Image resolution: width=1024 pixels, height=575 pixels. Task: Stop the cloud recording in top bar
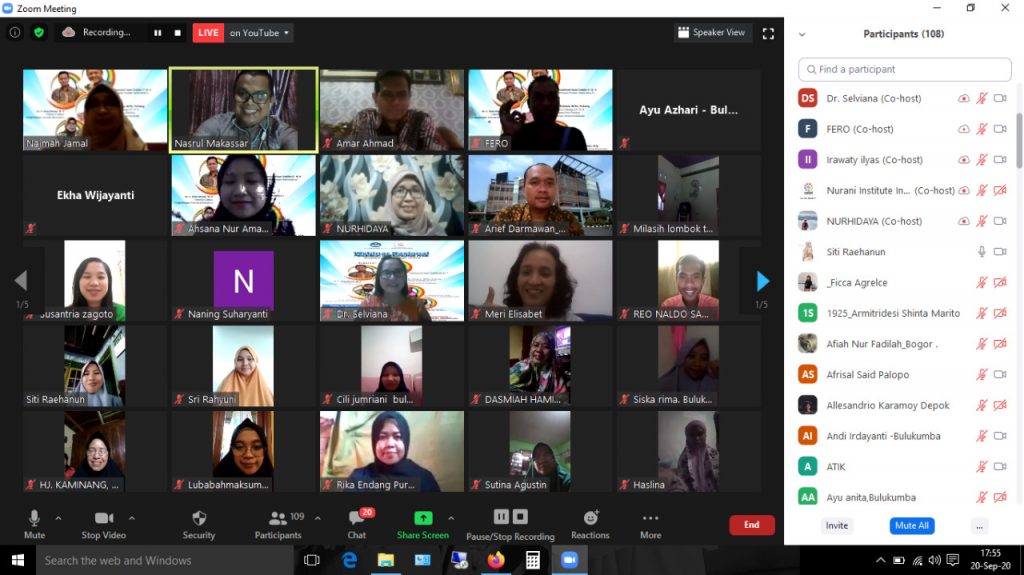click(x=178, y=32)
